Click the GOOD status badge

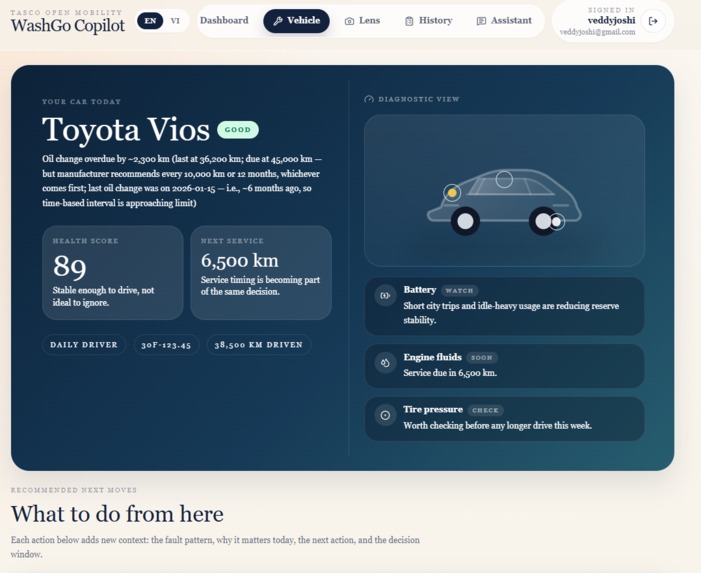point(238,130)
